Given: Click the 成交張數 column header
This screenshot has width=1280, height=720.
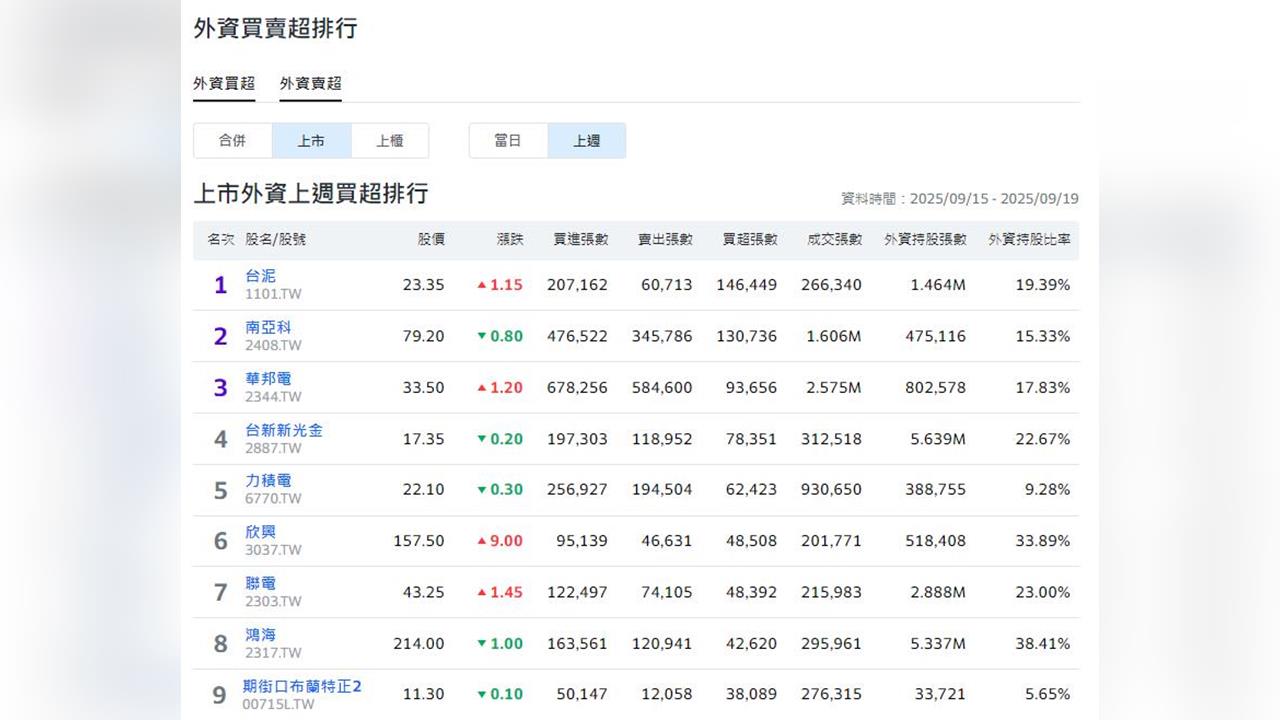Looking at the screenshot, I should [834, 240].
